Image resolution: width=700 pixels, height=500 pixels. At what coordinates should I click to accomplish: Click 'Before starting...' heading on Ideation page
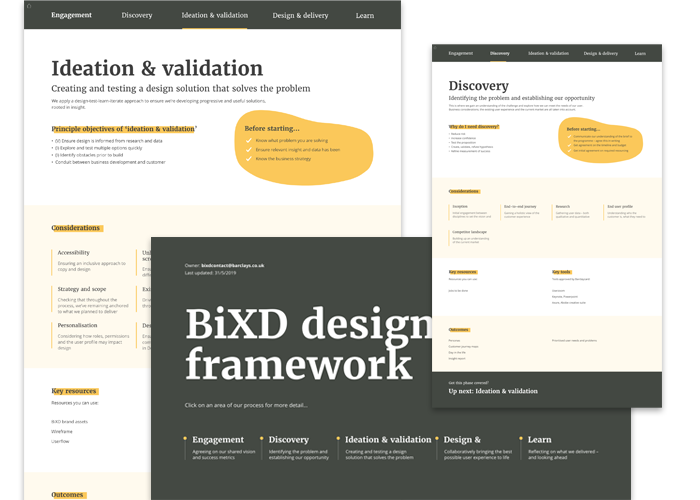click(272, 129)
